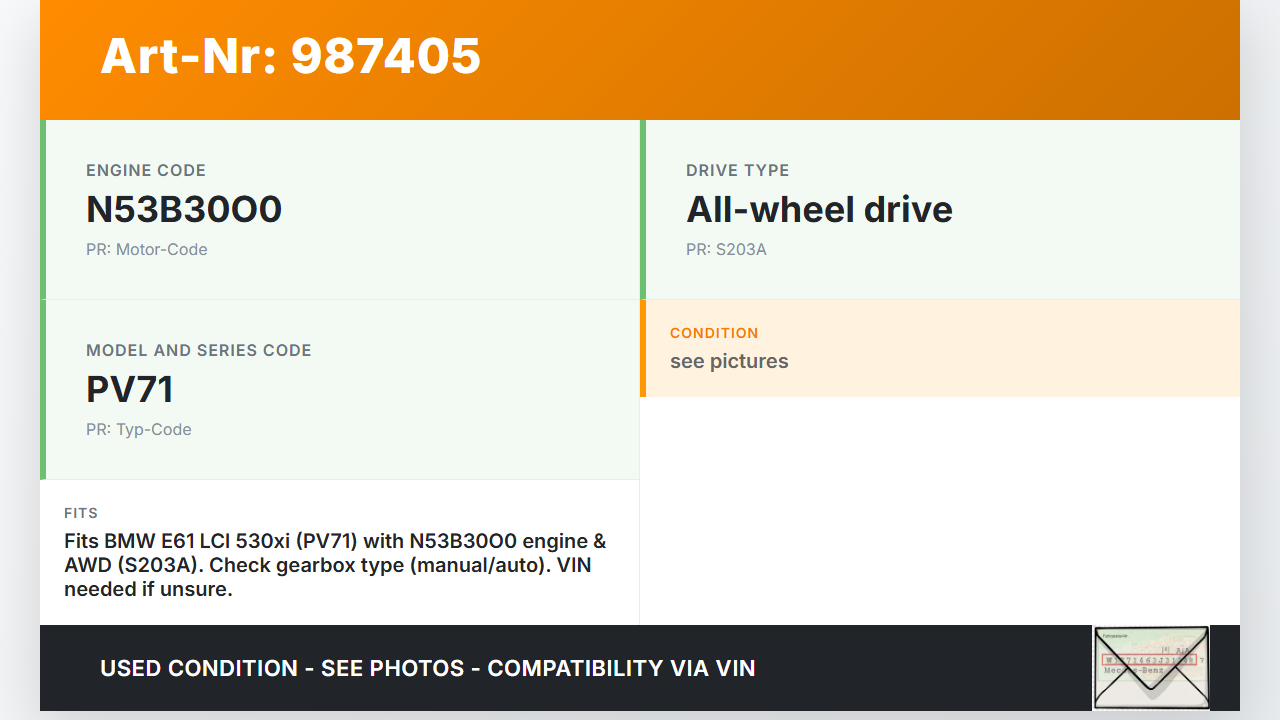Click the PR: S203A sub-label
Image resolution: width=1280 pixels, height=720 pixels.
pos(726,249)
